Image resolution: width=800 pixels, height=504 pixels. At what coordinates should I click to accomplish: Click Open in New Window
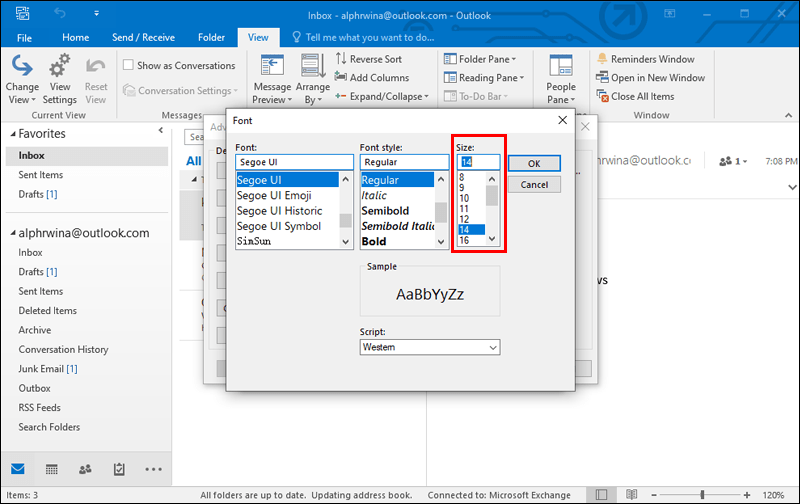(x=651, y=78)
